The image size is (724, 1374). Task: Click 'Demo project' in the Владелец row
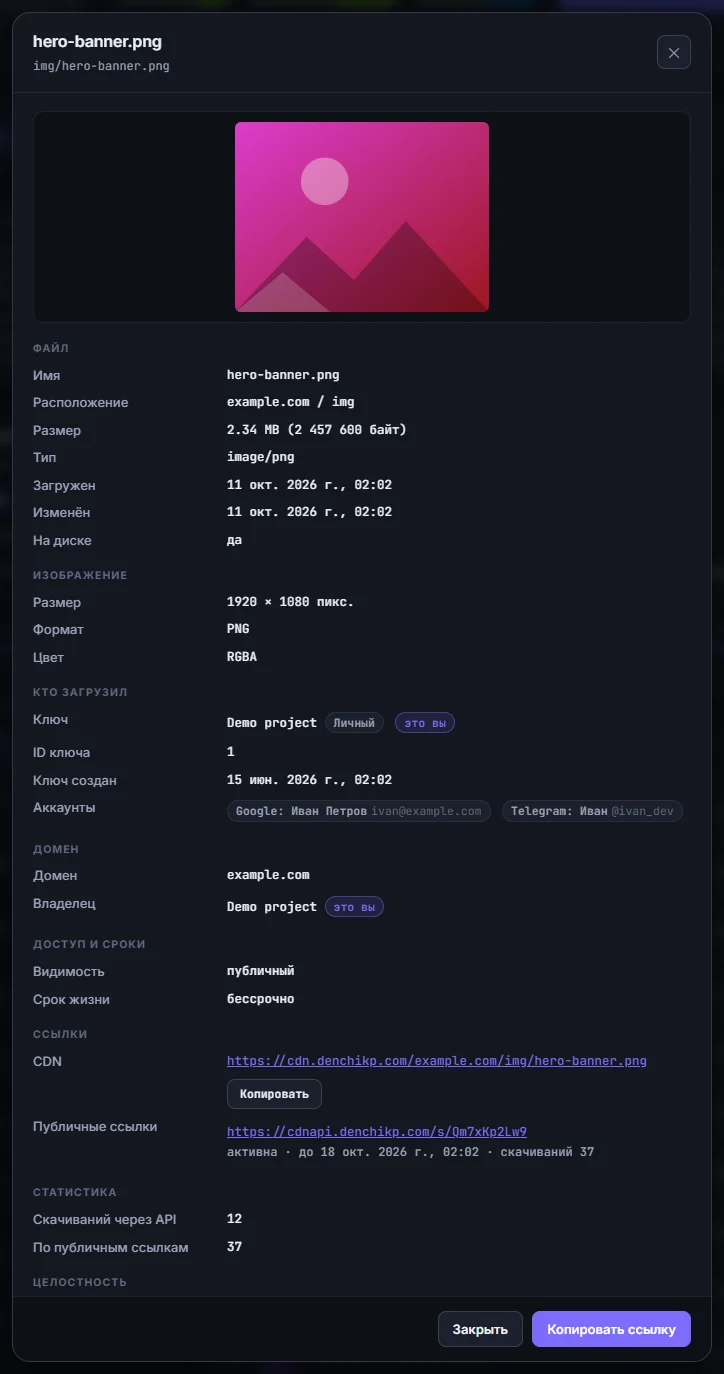[x=271, y=907]
